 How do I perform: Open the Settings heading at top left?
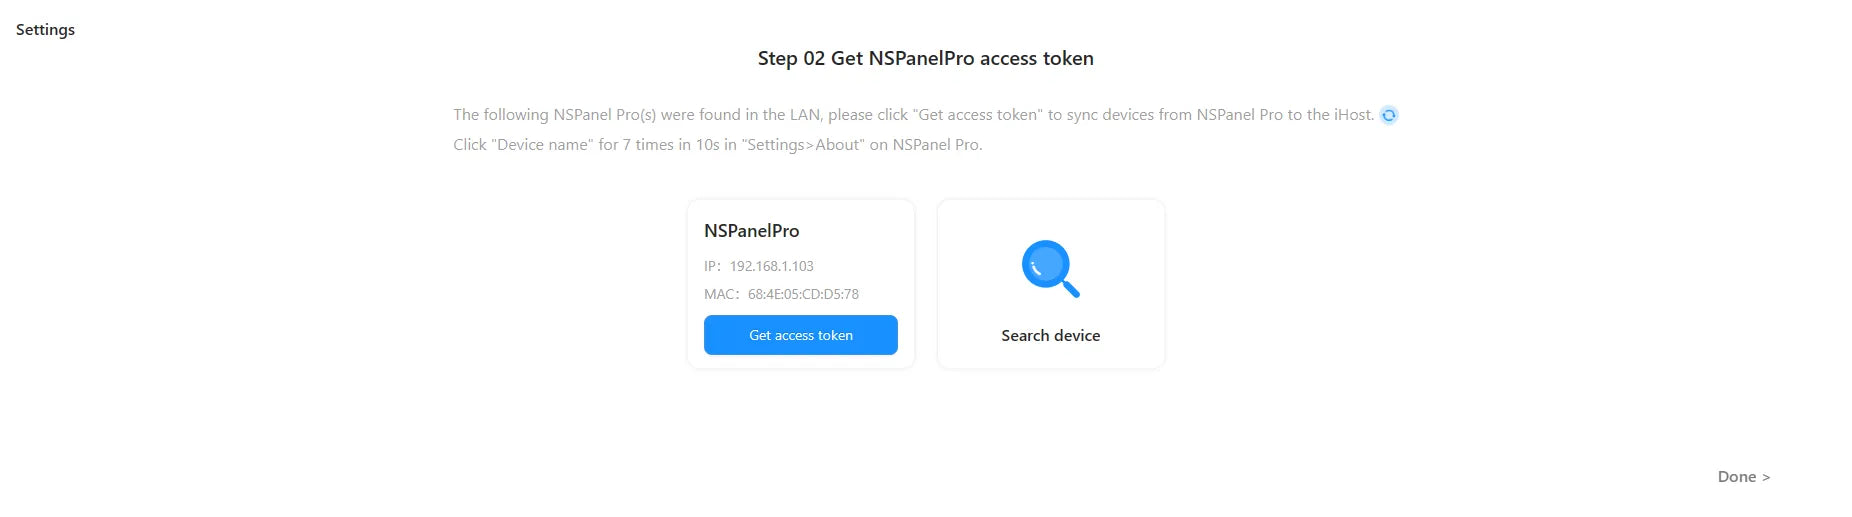(45, 30)
